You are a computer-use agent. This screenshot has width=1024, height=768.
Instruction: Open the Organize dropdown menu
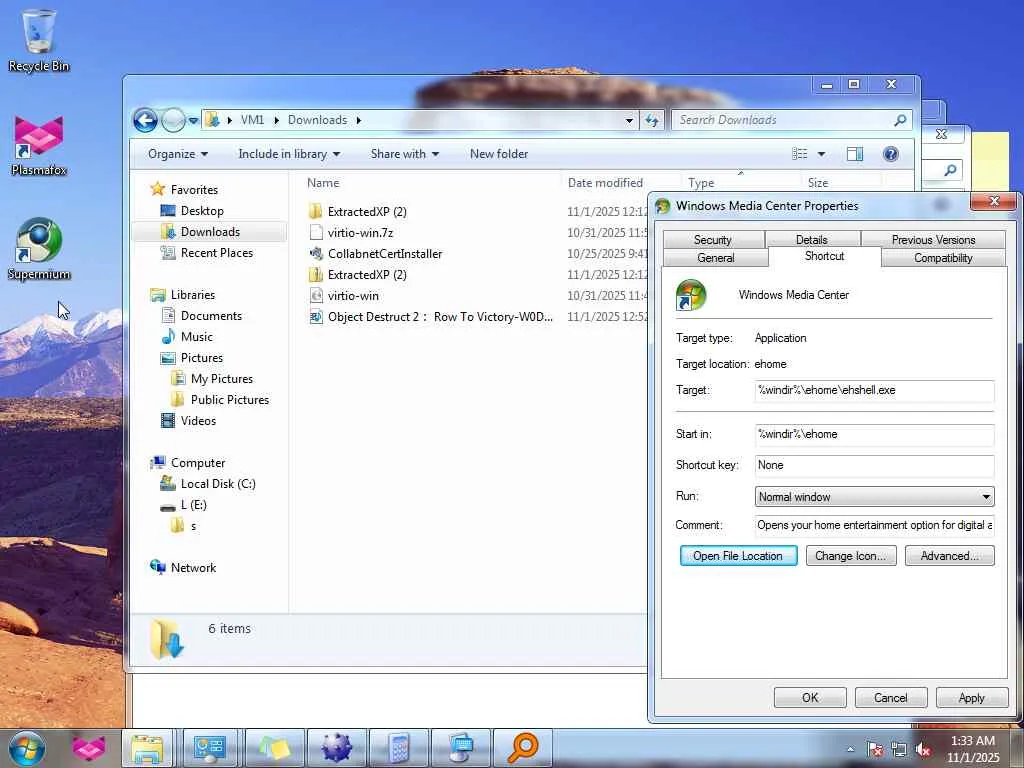tap(178, 153)
